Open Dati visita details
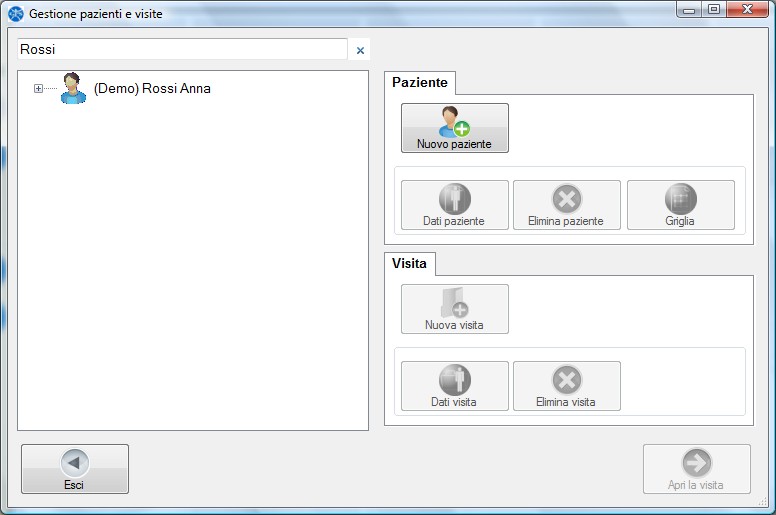The height and width of the screenshot is (515, 776). click(x=454, y=380)
